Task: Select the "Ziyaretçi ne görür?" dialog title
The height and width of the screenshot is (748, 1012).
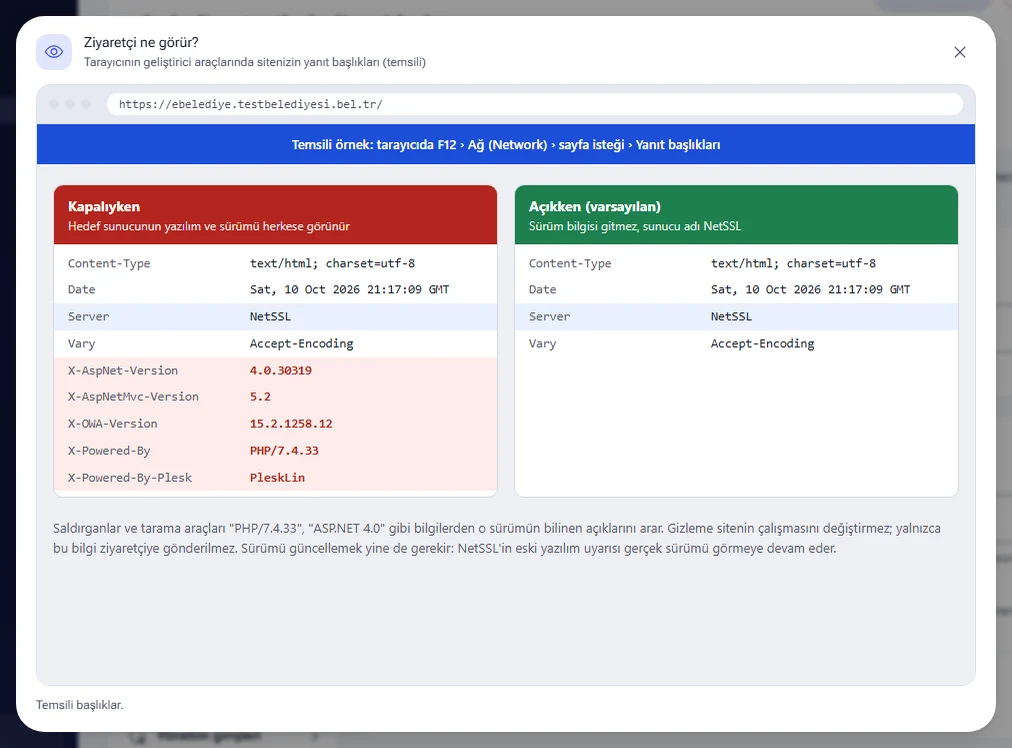Action: pyautogui.click(x=141, y=43)
